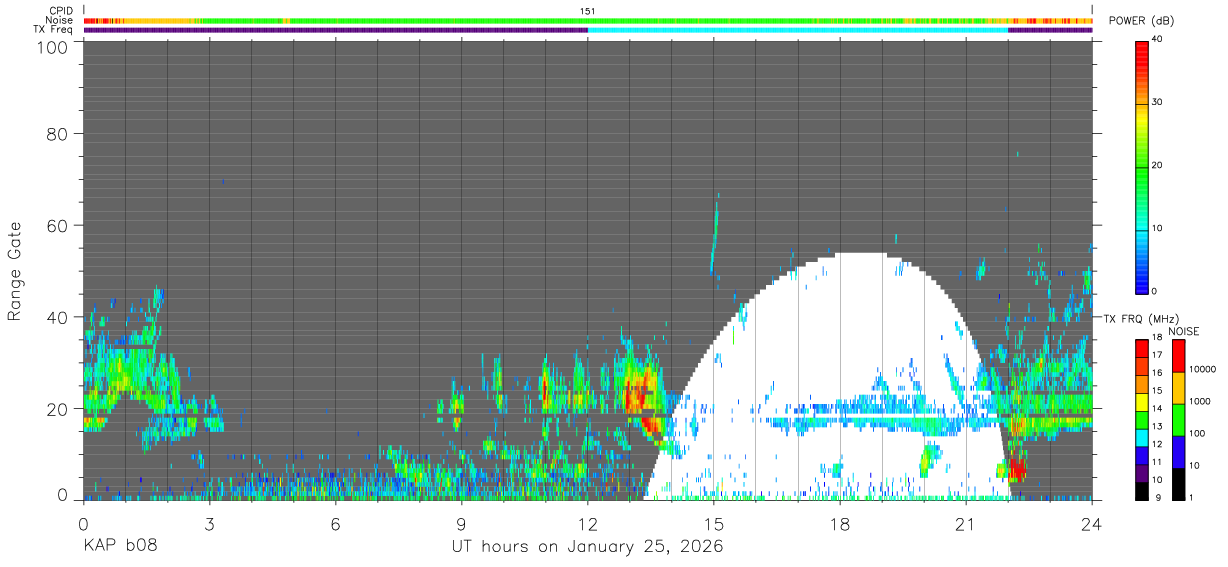
Task: Select the Noise row label at top left
Action: 59,20
